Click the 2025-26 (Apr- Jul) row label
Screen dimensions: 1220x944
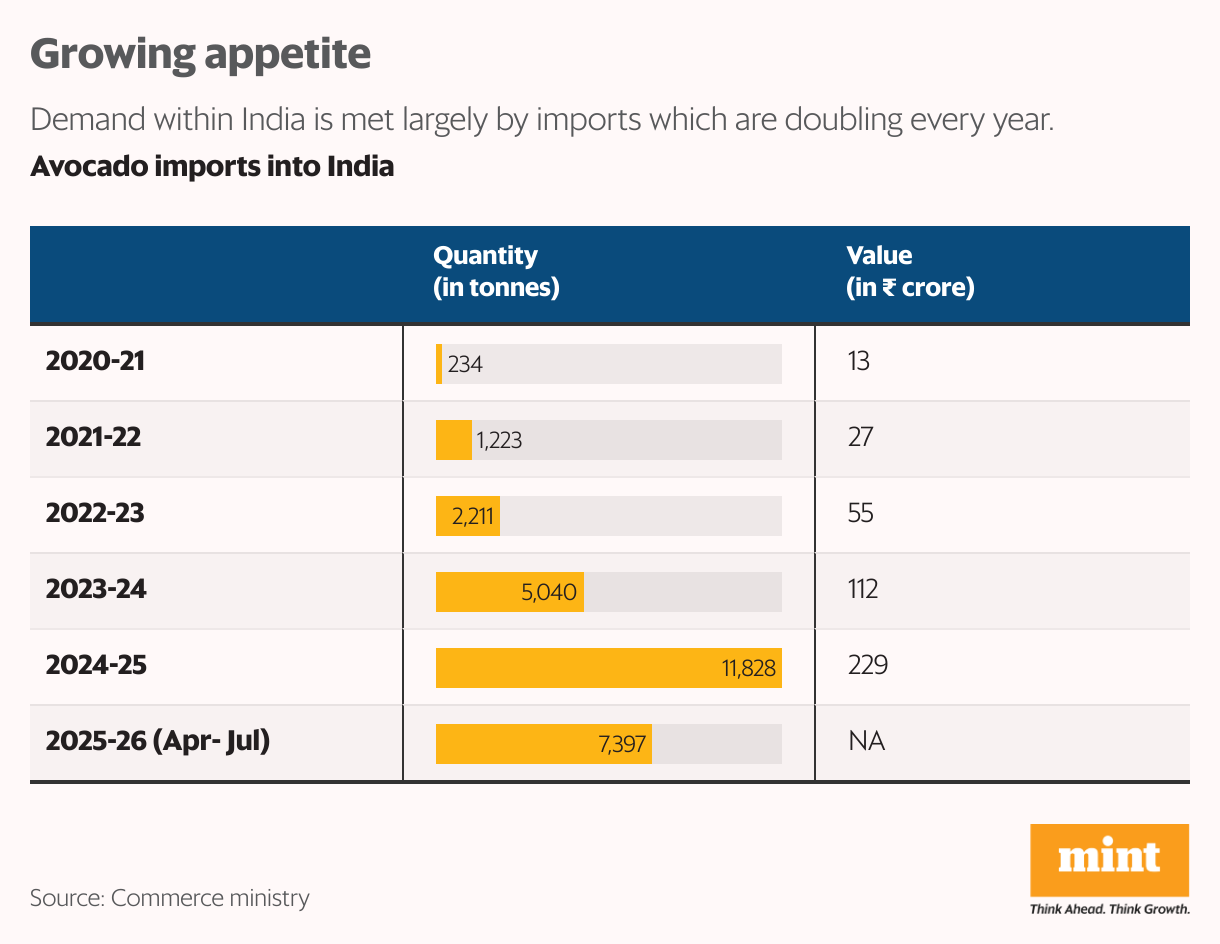point(158,742)
